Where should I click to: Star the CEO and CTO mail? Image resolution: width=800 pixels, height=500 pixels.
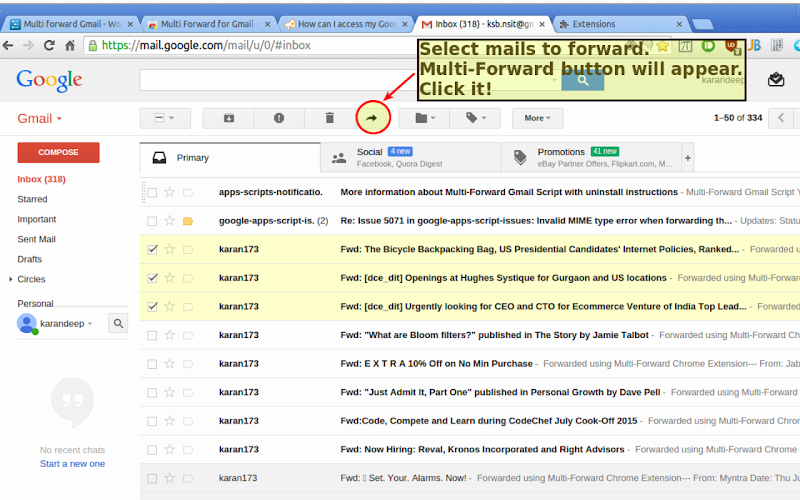170,307
